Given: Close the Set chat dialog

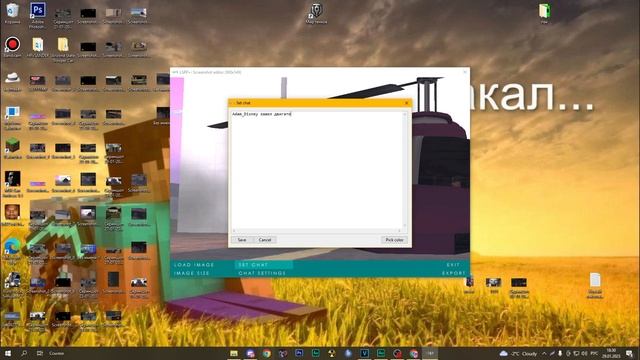Looking at the screenshot, I should 406,103.
